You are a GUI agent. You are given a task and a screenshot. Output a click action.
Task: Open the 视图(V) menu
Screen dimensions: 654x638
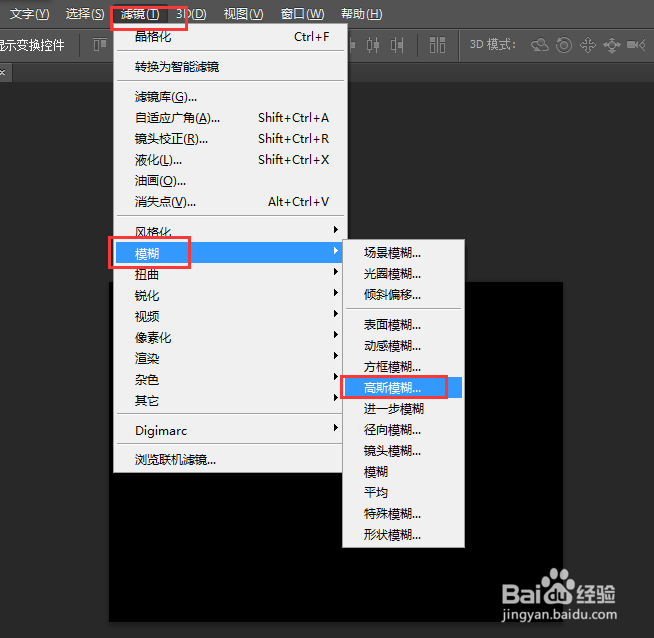pyautogui.click(x=244, y=14)
